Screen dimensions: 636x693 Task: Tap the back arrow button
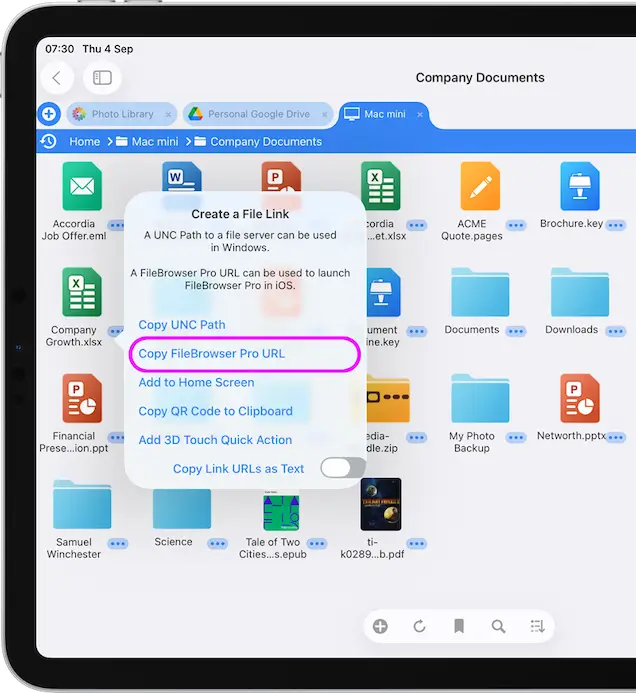[57, 78]
